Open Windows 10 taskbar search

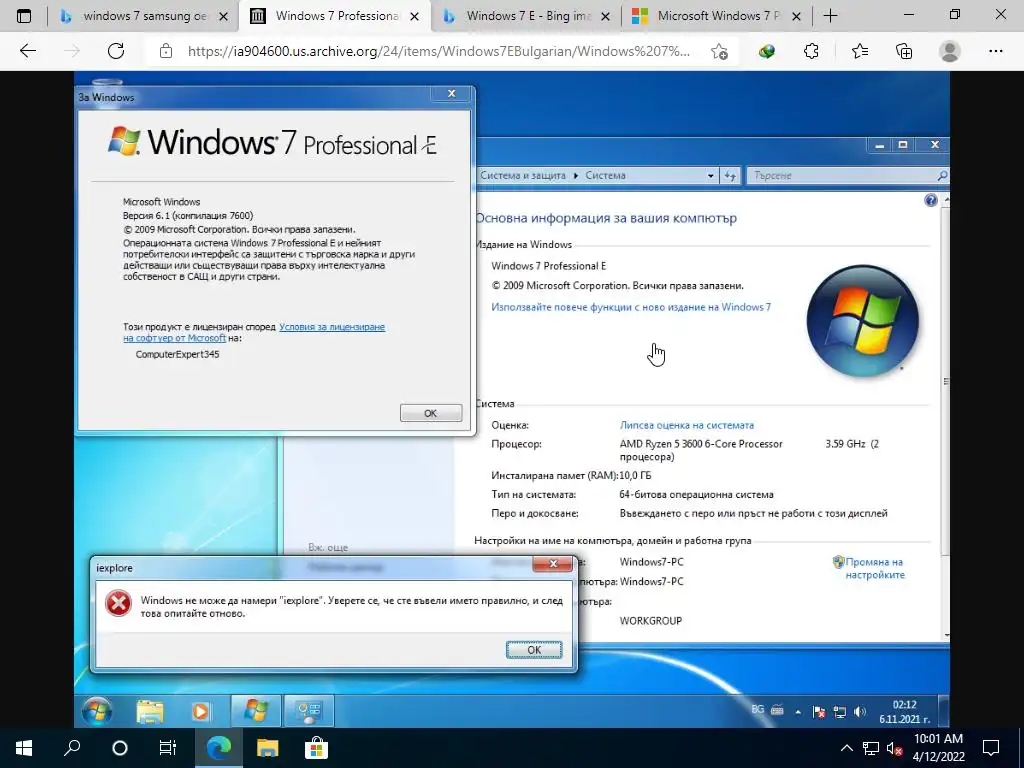click(72, 748)
